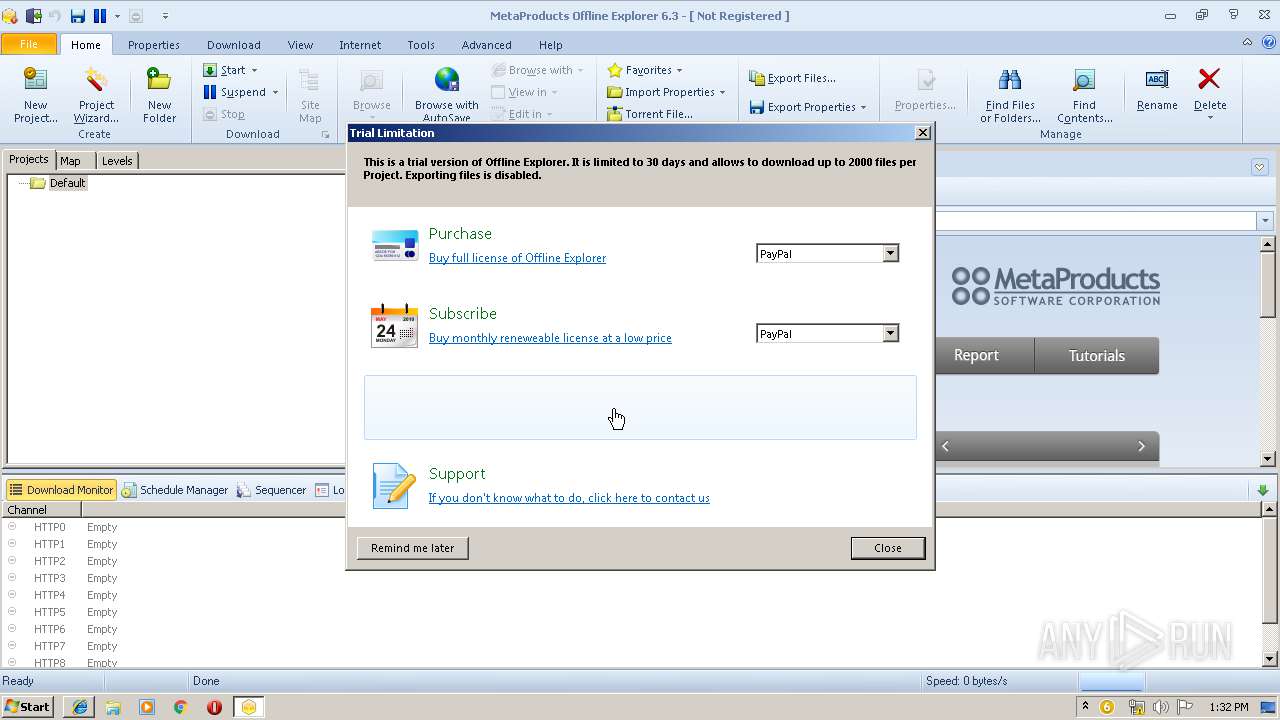Click the Export Properties disk icon
Image resolution: width=1280 pixels, height=720 pixels.
tap(757, 107)
